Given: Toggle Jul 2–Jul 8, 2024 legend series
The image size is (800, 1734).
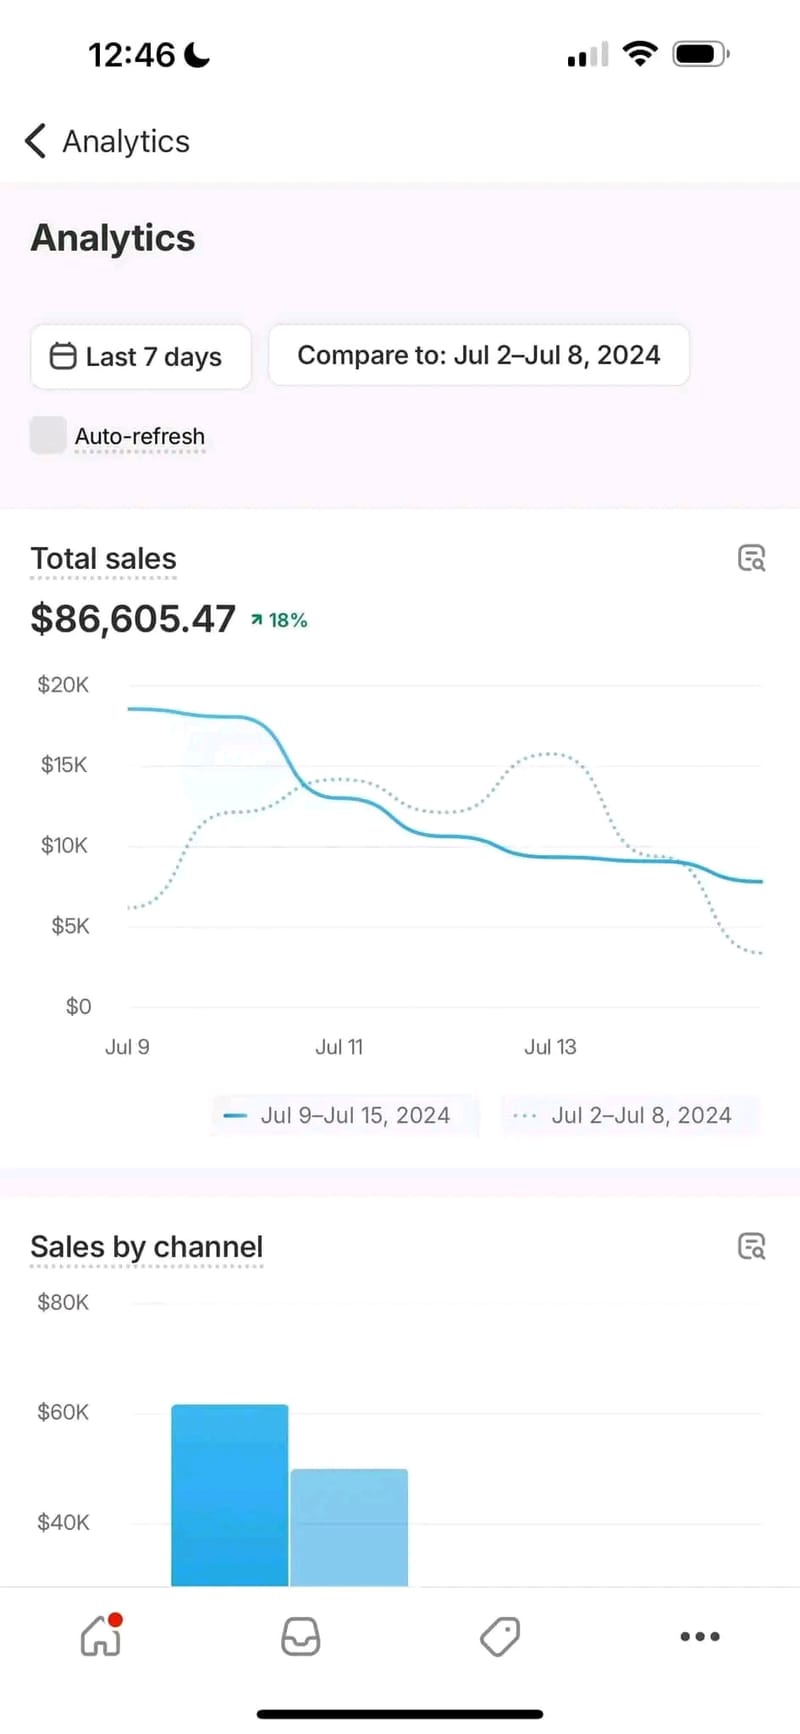Looking at the screenshot, I should 627,1115.
